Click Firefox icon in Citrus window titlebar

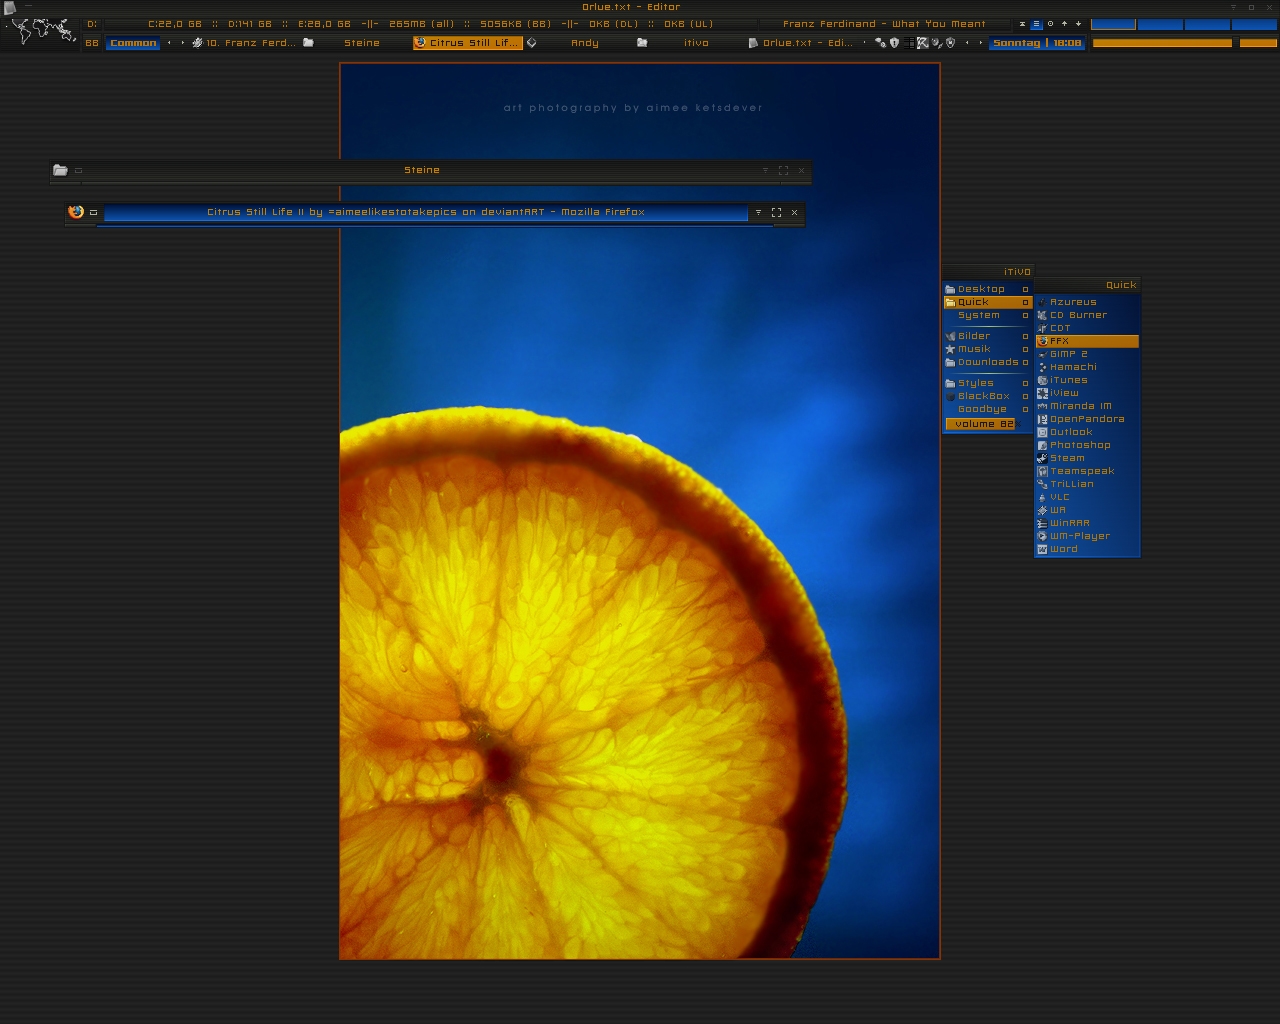coord(76,212)
